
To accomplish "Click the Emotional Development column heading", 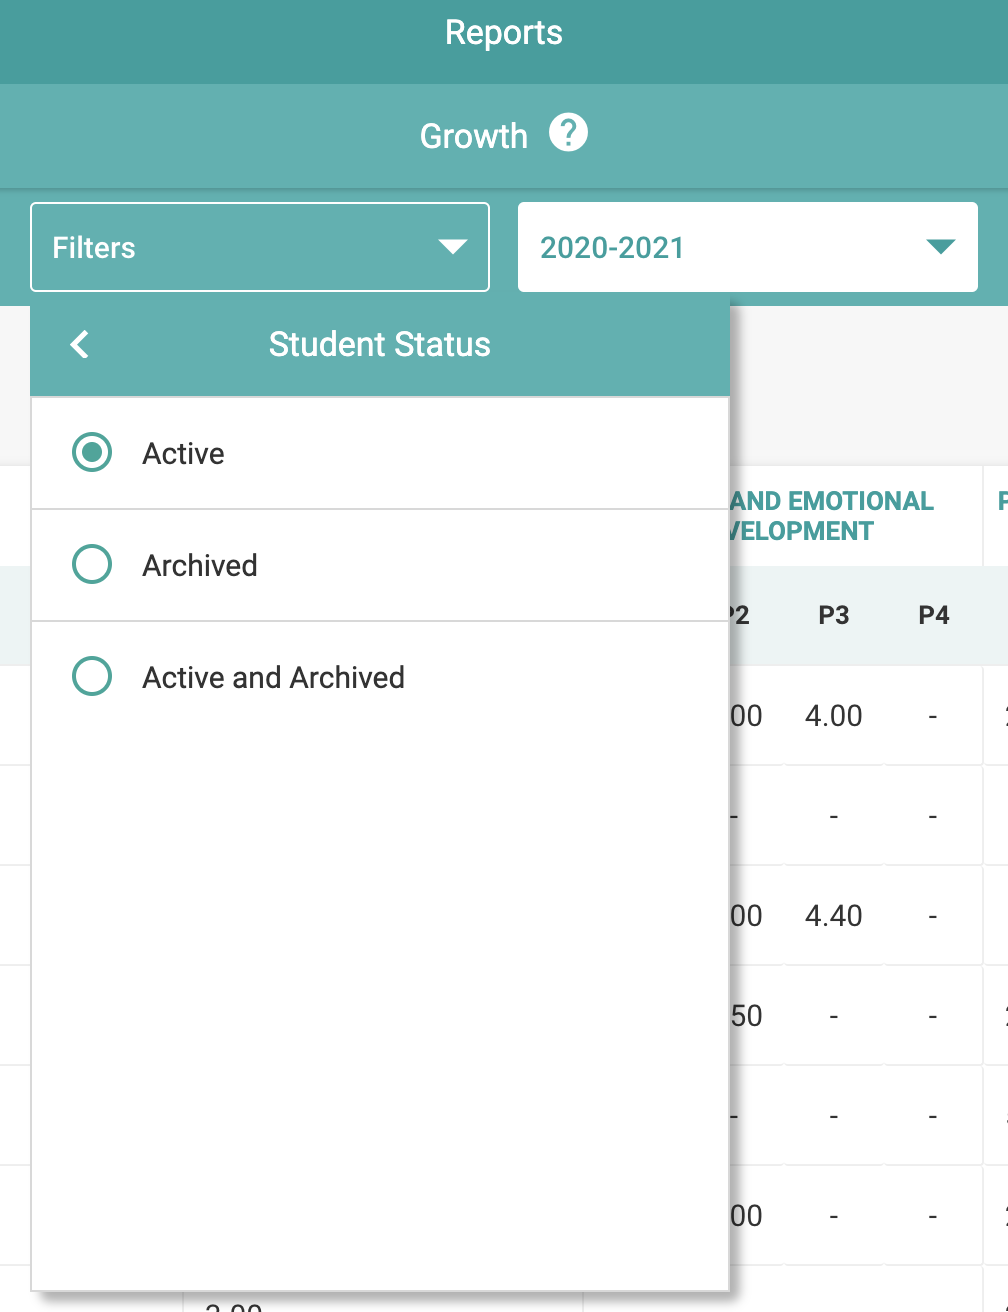I will point(832,515).
